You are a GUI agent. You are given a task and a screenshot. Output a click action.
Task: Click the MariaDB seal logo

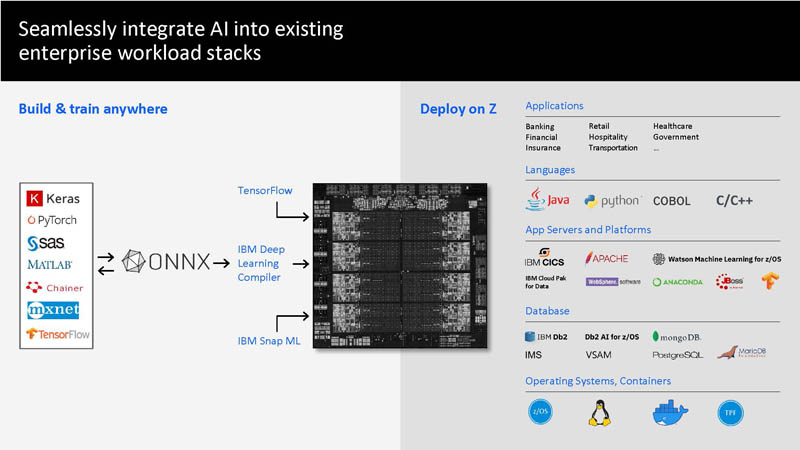tap(741, 352)
